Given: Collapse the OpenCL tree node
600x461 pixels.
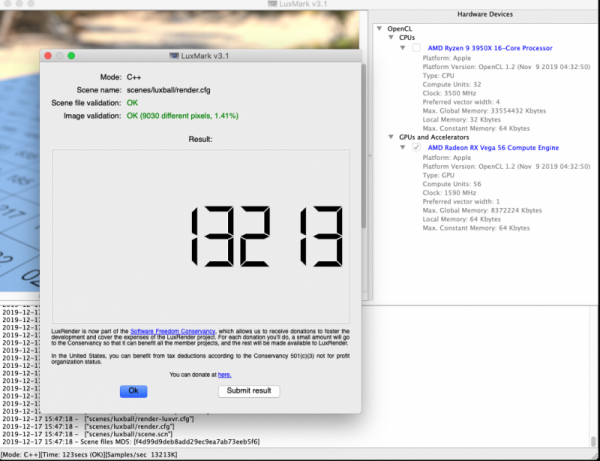Looking at the screenshot, I should [379, 29].
